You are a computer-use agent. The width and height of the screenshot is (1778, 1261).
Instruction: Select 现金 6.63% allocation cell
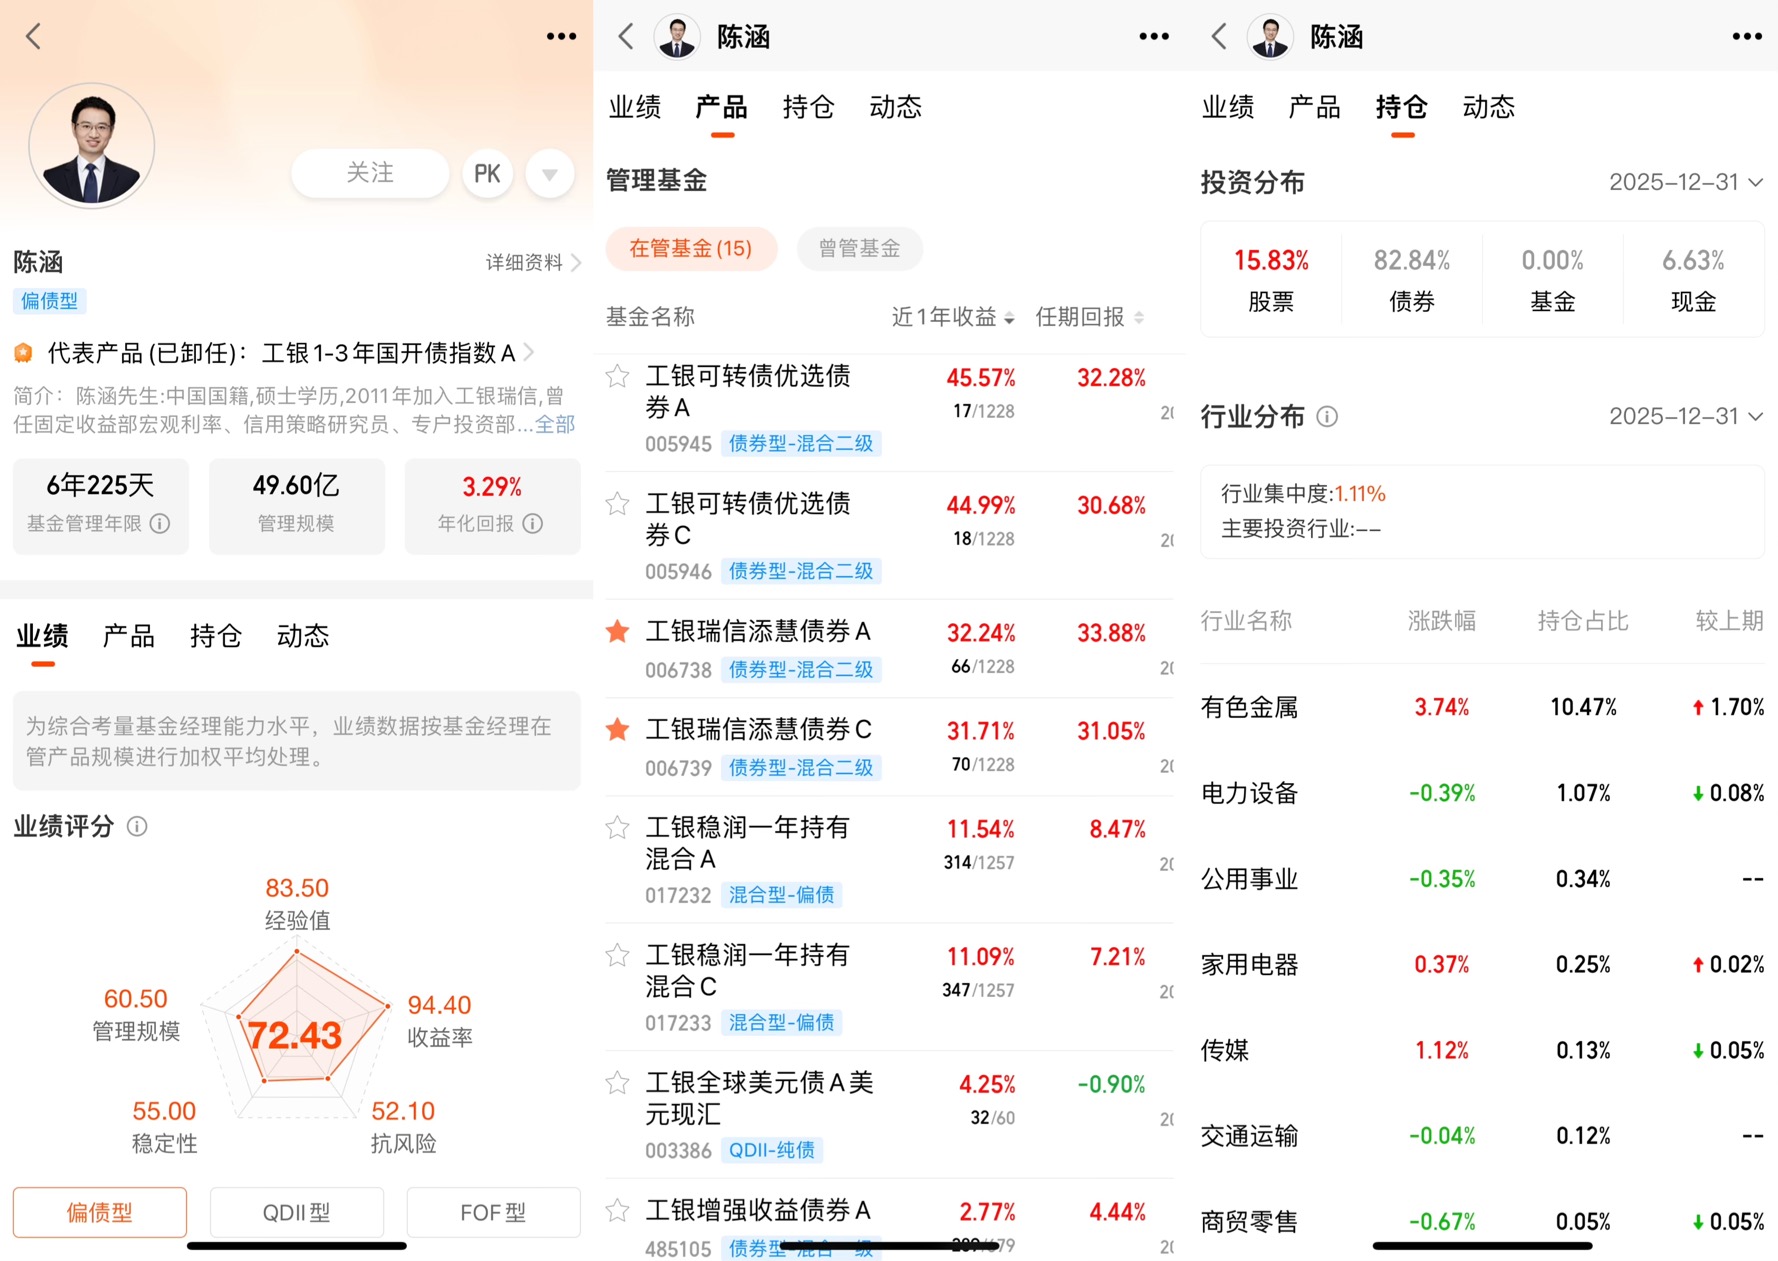[1693, 279]
